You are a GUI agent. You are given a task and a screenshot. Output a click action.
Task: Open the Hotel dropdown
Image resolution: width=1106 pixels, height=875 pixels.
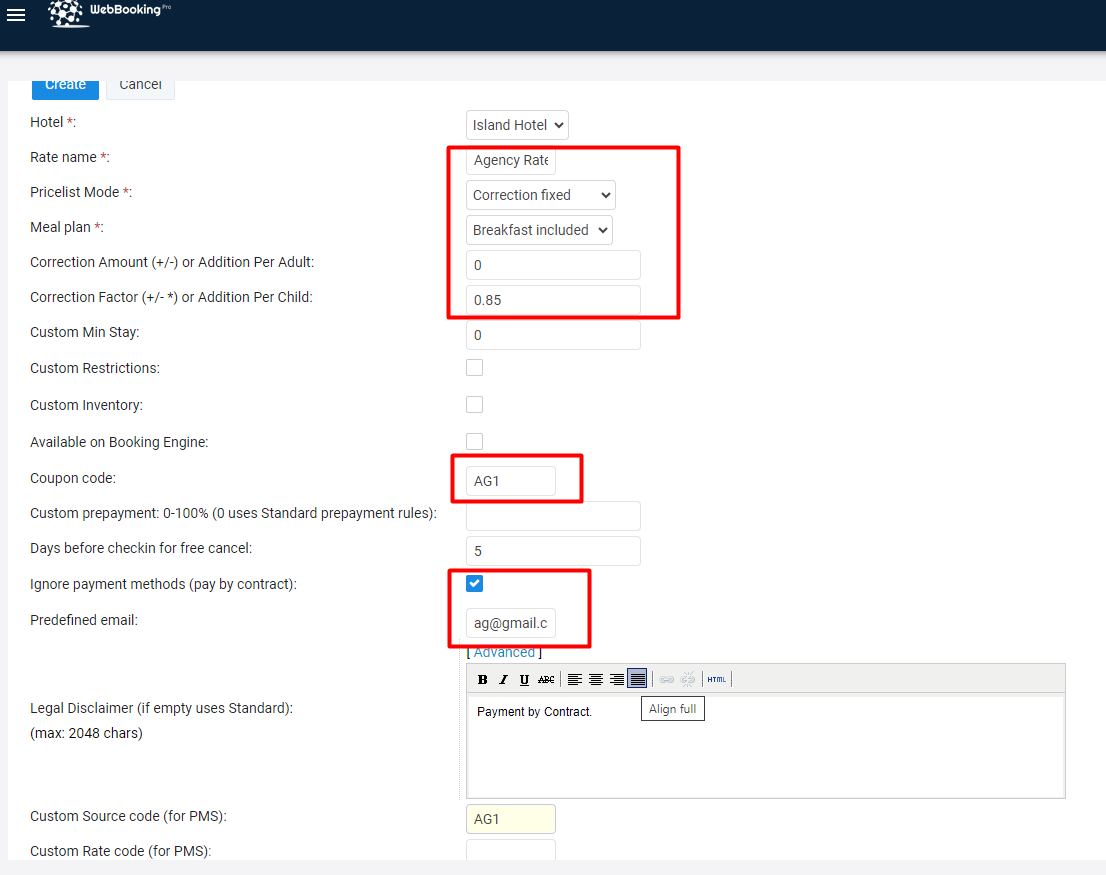[x=517, y=125]
